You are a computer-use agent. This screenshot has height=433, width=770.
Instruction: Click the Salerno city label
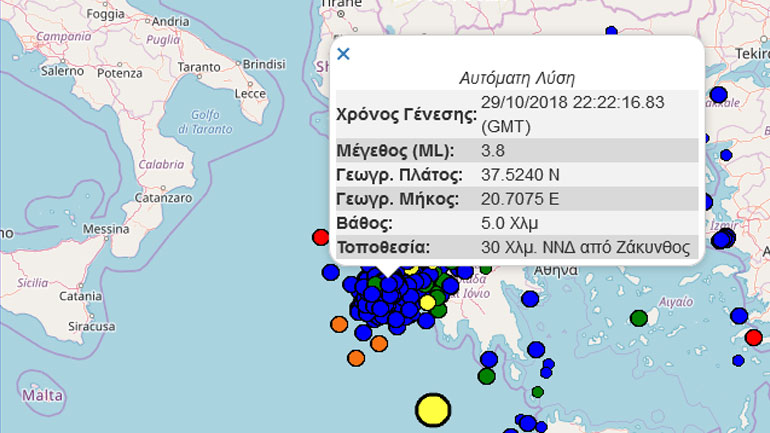pyautogui.click(x=62, y=71)
